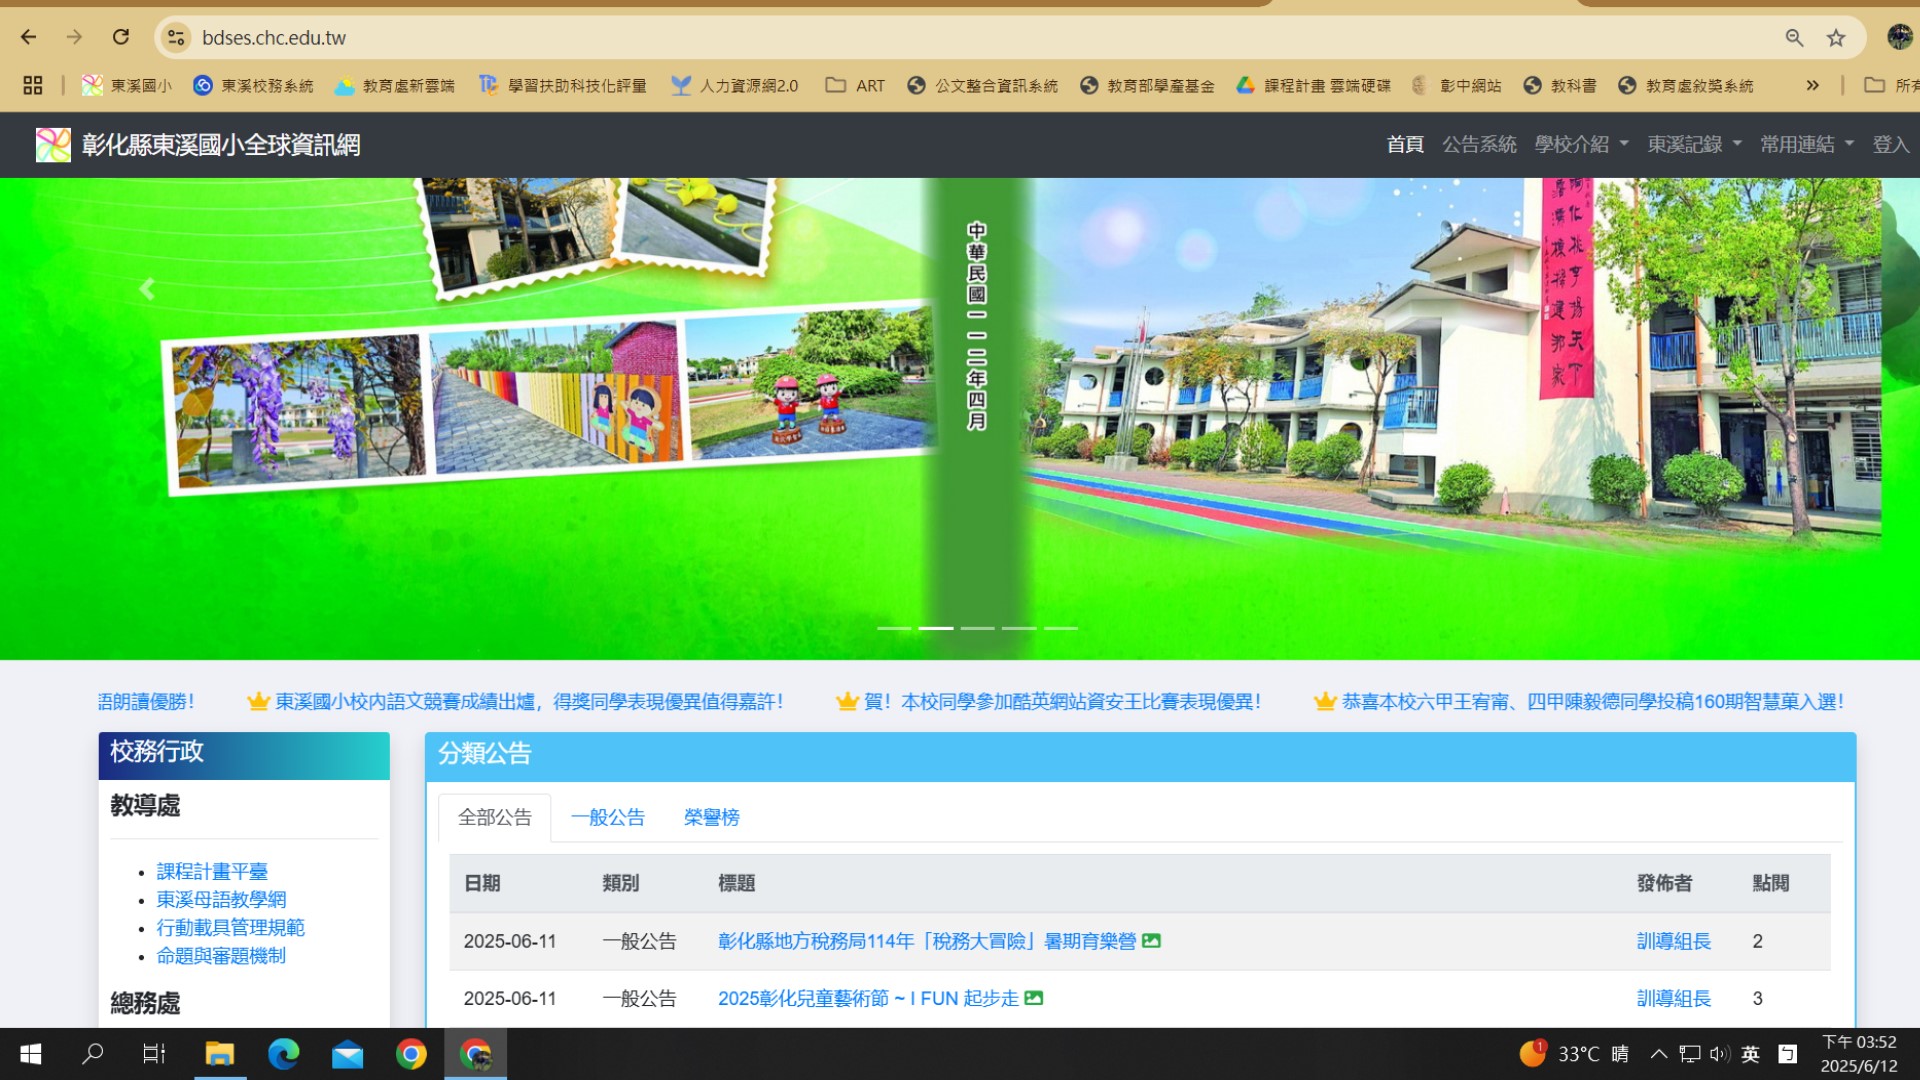Click the browser zoom magnifier icon
Image resolution: width=1920 pixels, height=1080 pixels.
click(1794, 38)
